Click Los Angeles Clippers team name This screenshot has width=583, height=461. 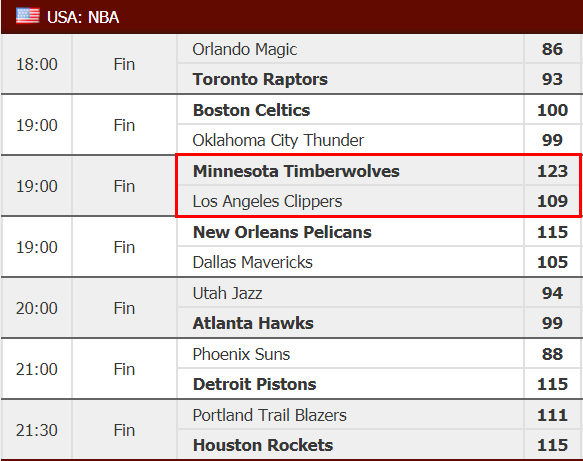pyautogui.click(x=267, y=201)
